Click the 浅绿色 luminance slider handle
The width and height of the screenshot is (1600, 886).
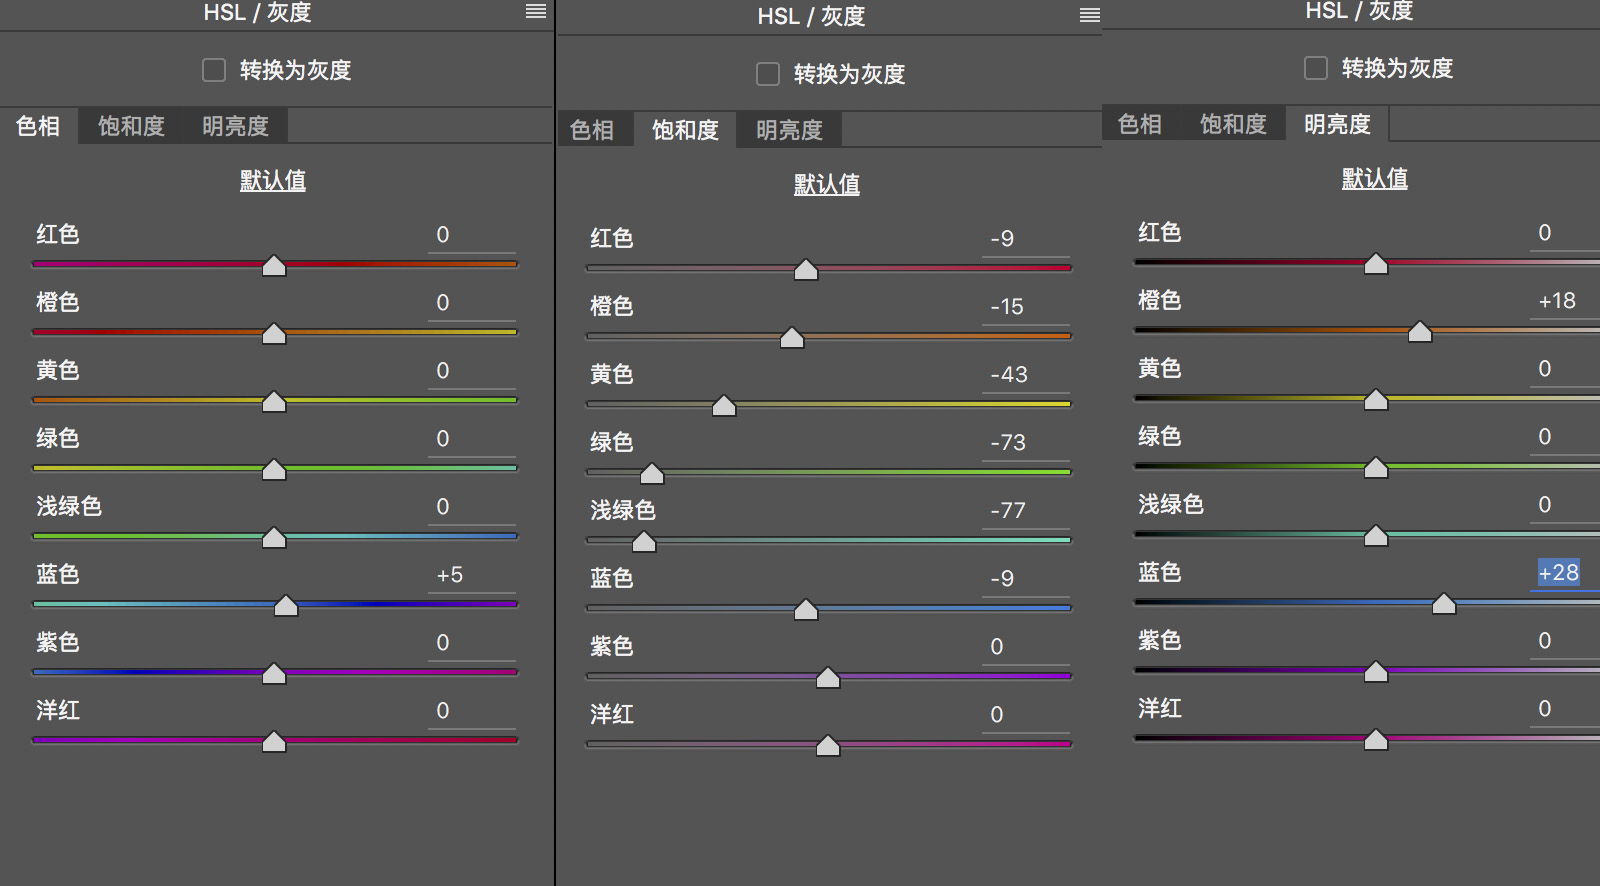tap(1376, 536)
